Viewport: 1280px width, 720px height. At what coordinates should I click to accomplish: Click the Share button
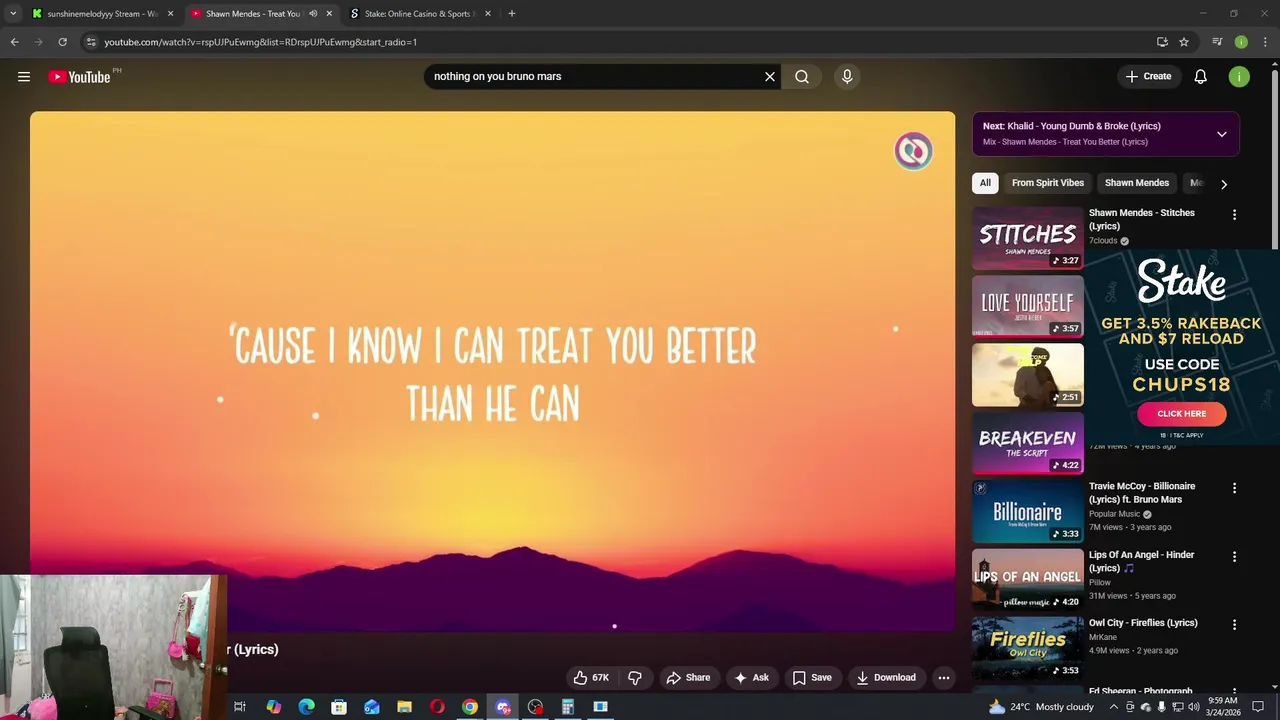[688, 677]
